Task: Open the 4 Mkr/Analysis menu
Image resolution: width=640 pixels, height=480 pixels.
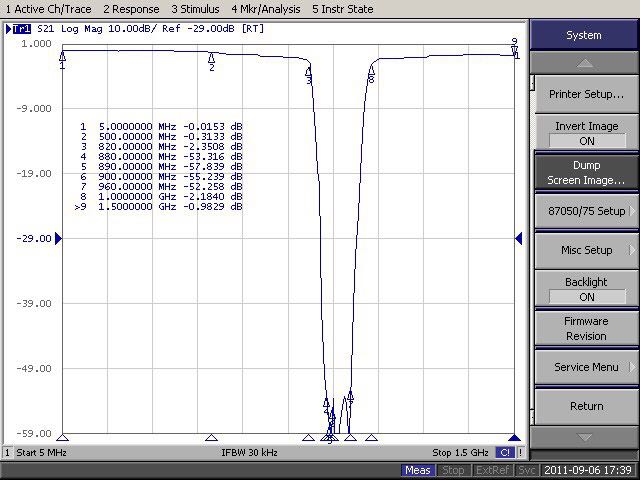Action: tap(266, 9)
